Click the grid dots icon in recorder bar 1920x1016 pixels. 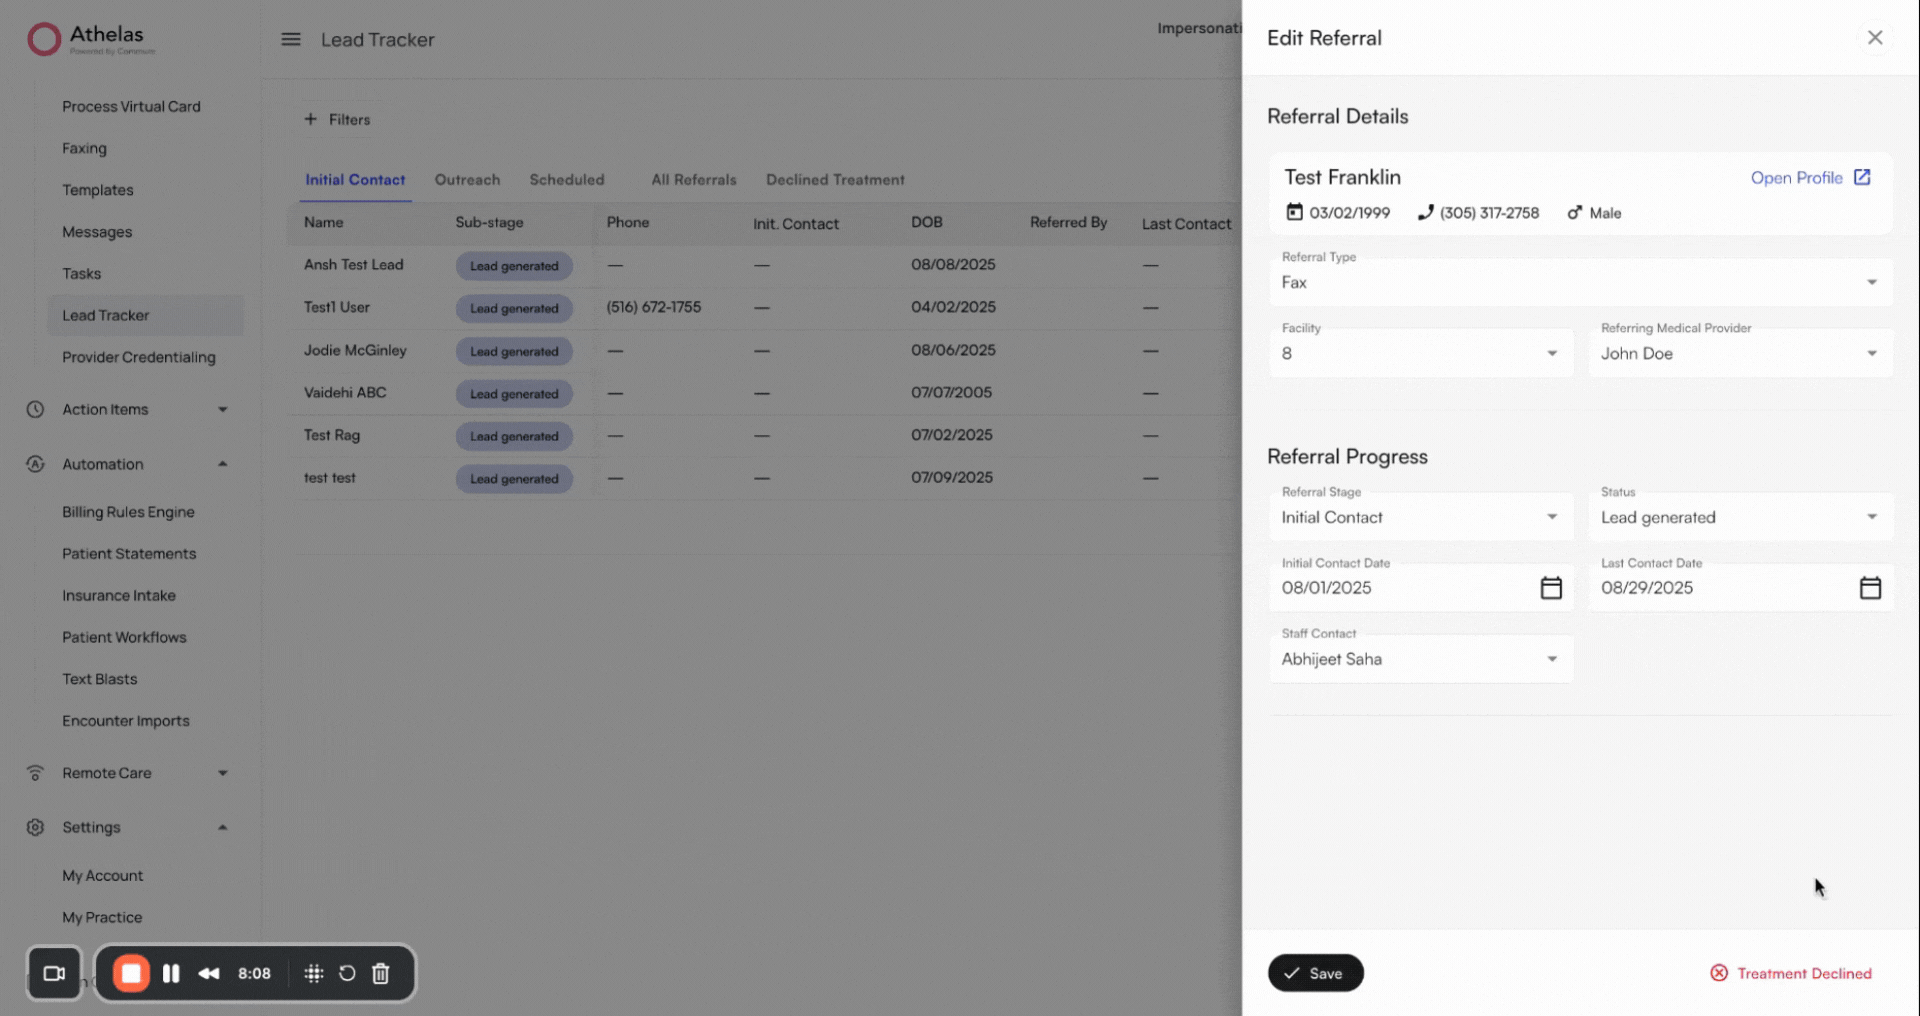pyautogui.click(x=314, y=973)
